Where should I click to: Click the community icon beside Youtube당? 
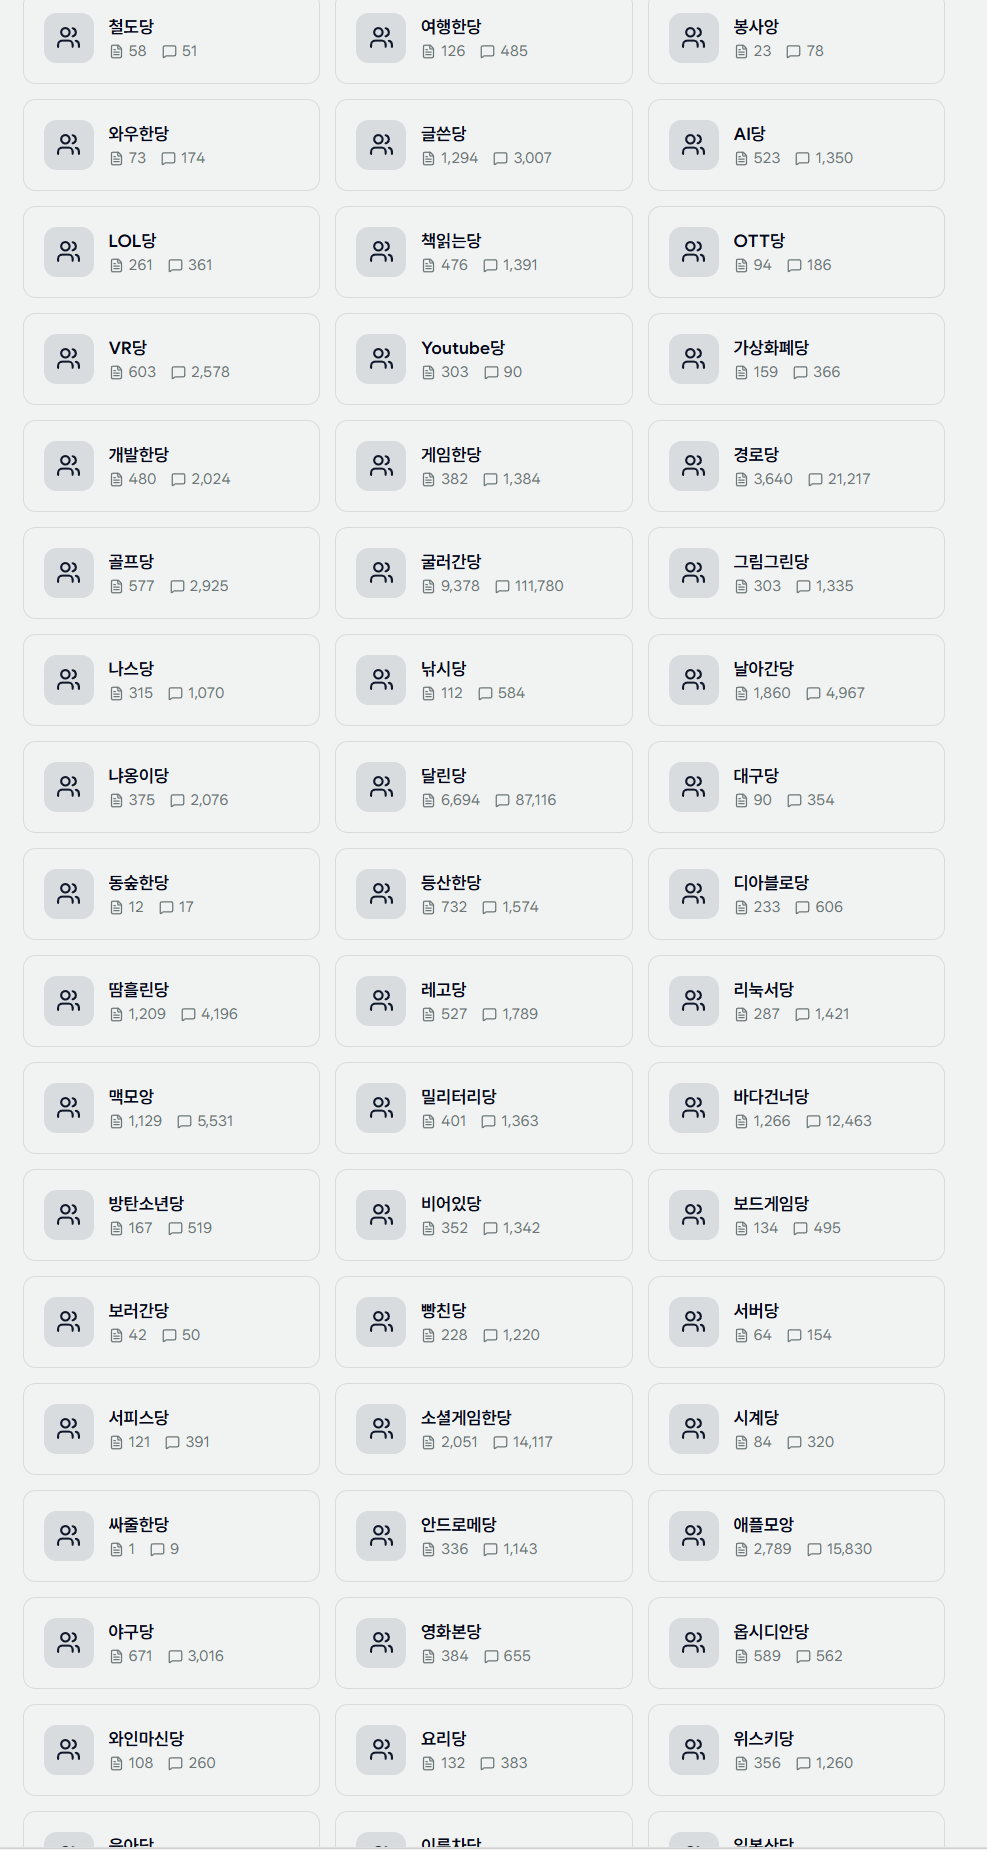pyautogui.click(x=381, y=359)
